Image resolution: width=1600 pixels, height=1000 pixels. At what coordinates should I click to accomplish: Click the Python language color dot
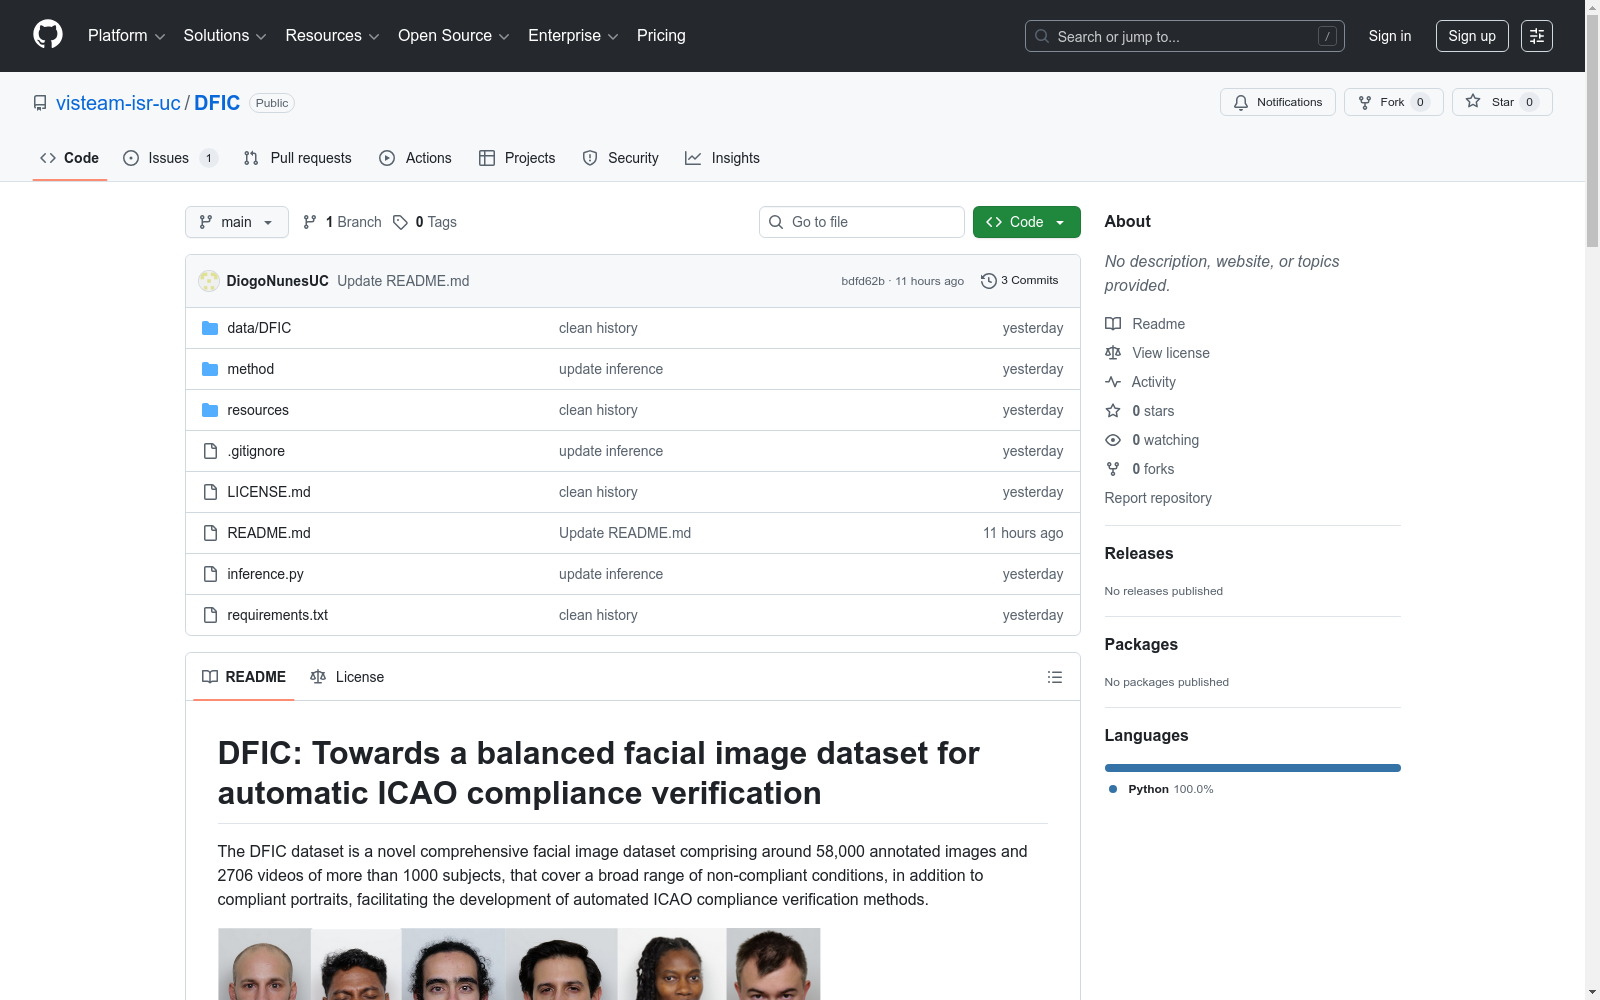[1113, 789]
